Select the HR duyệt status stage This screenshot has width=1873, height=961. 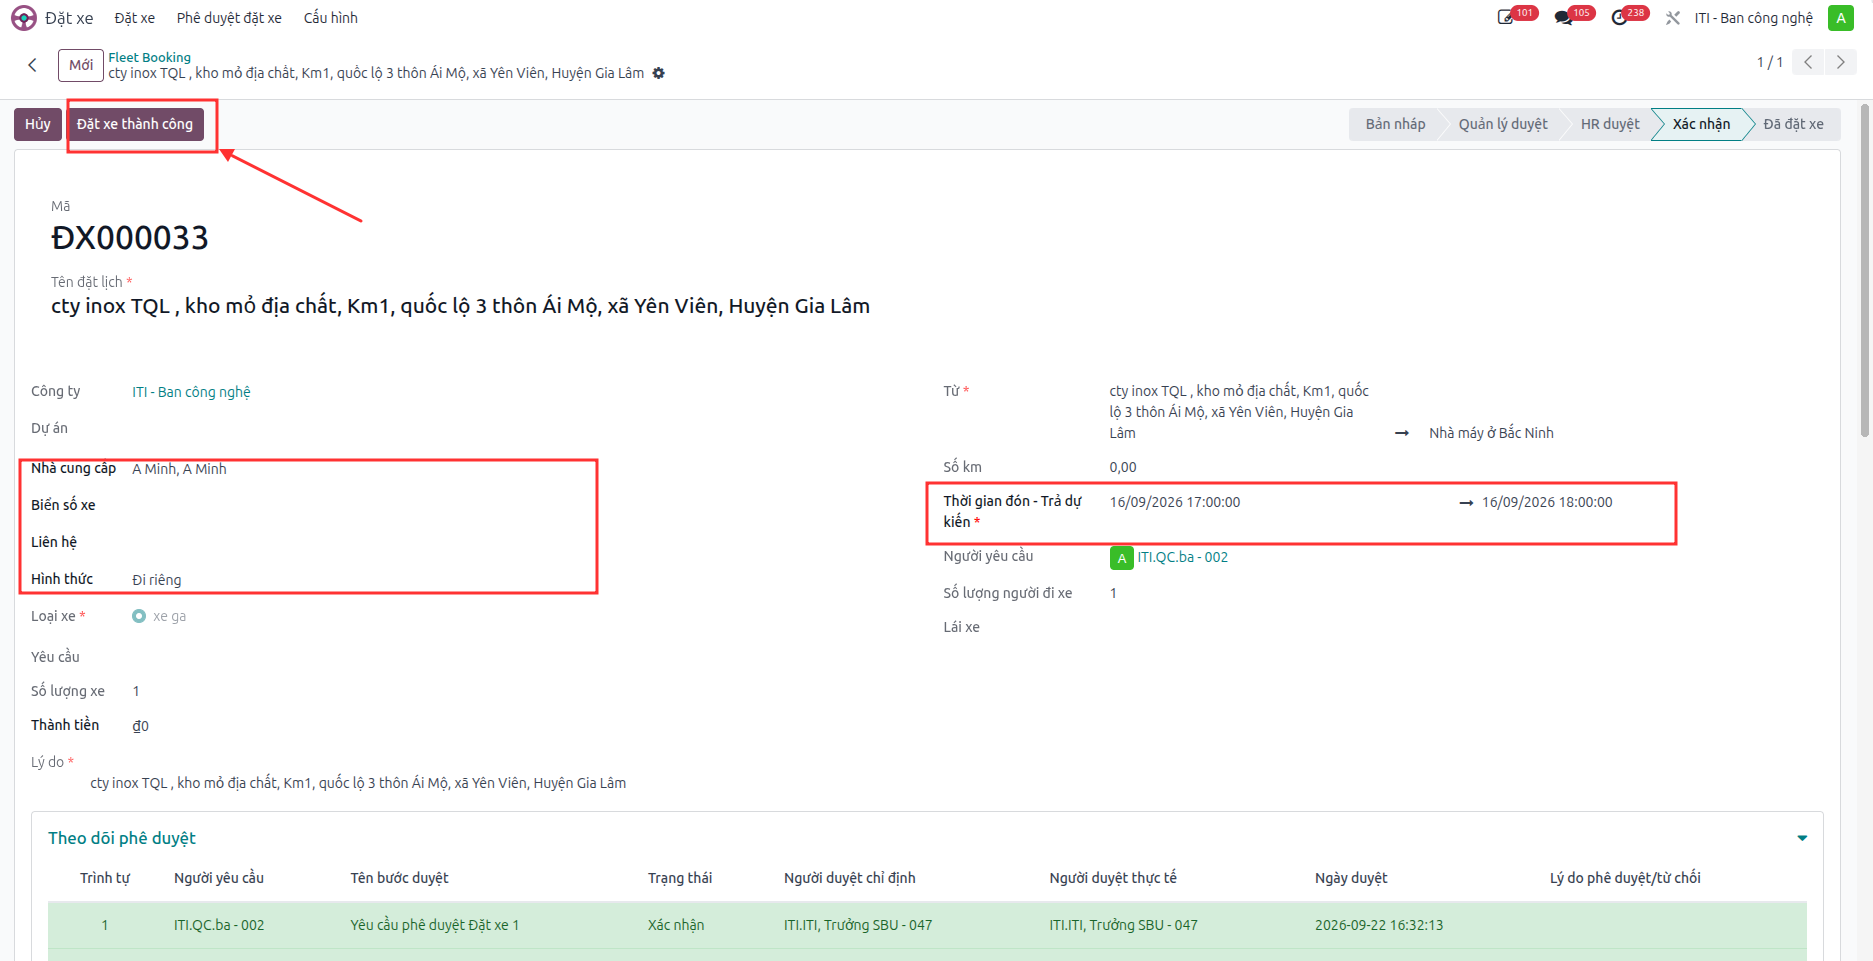point(1610,124)
